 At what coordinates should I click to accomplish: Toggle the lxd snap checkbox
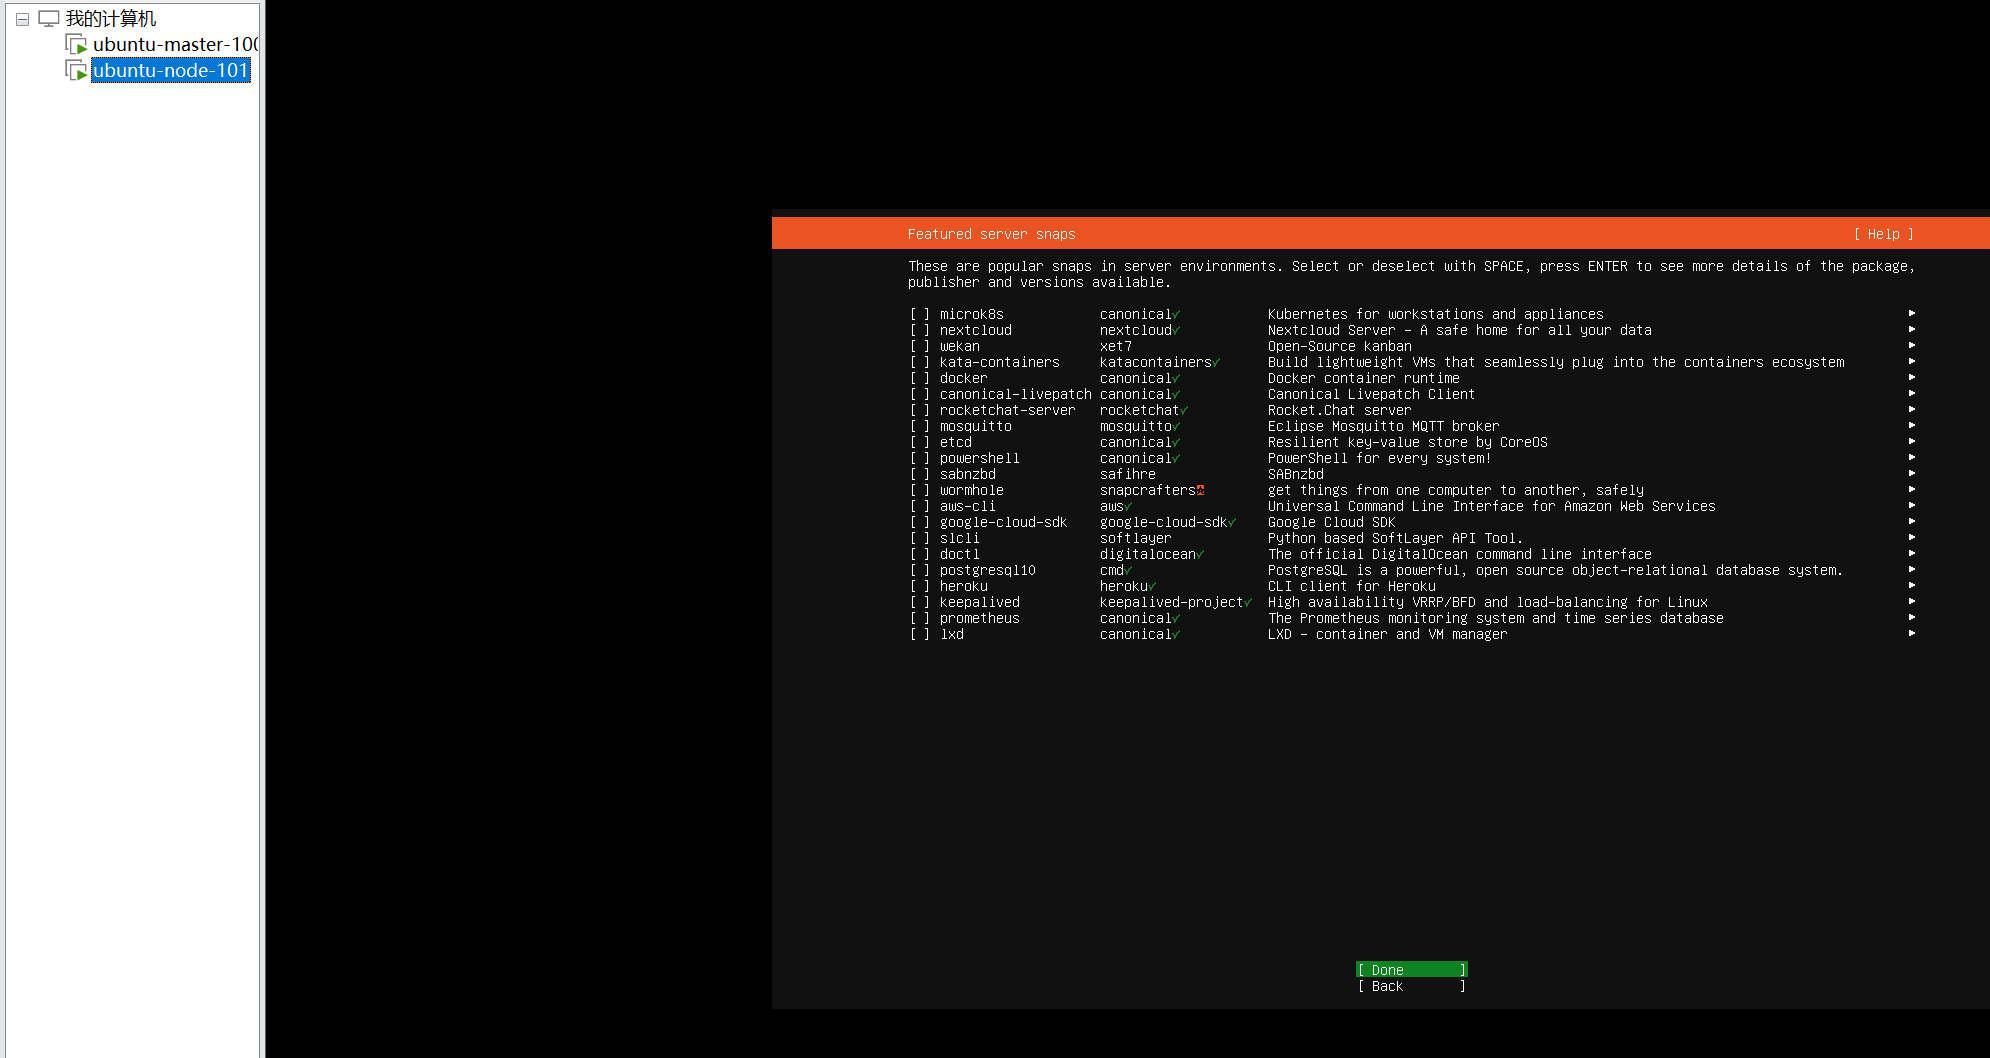pyautogui.click(x=920, y=634)
